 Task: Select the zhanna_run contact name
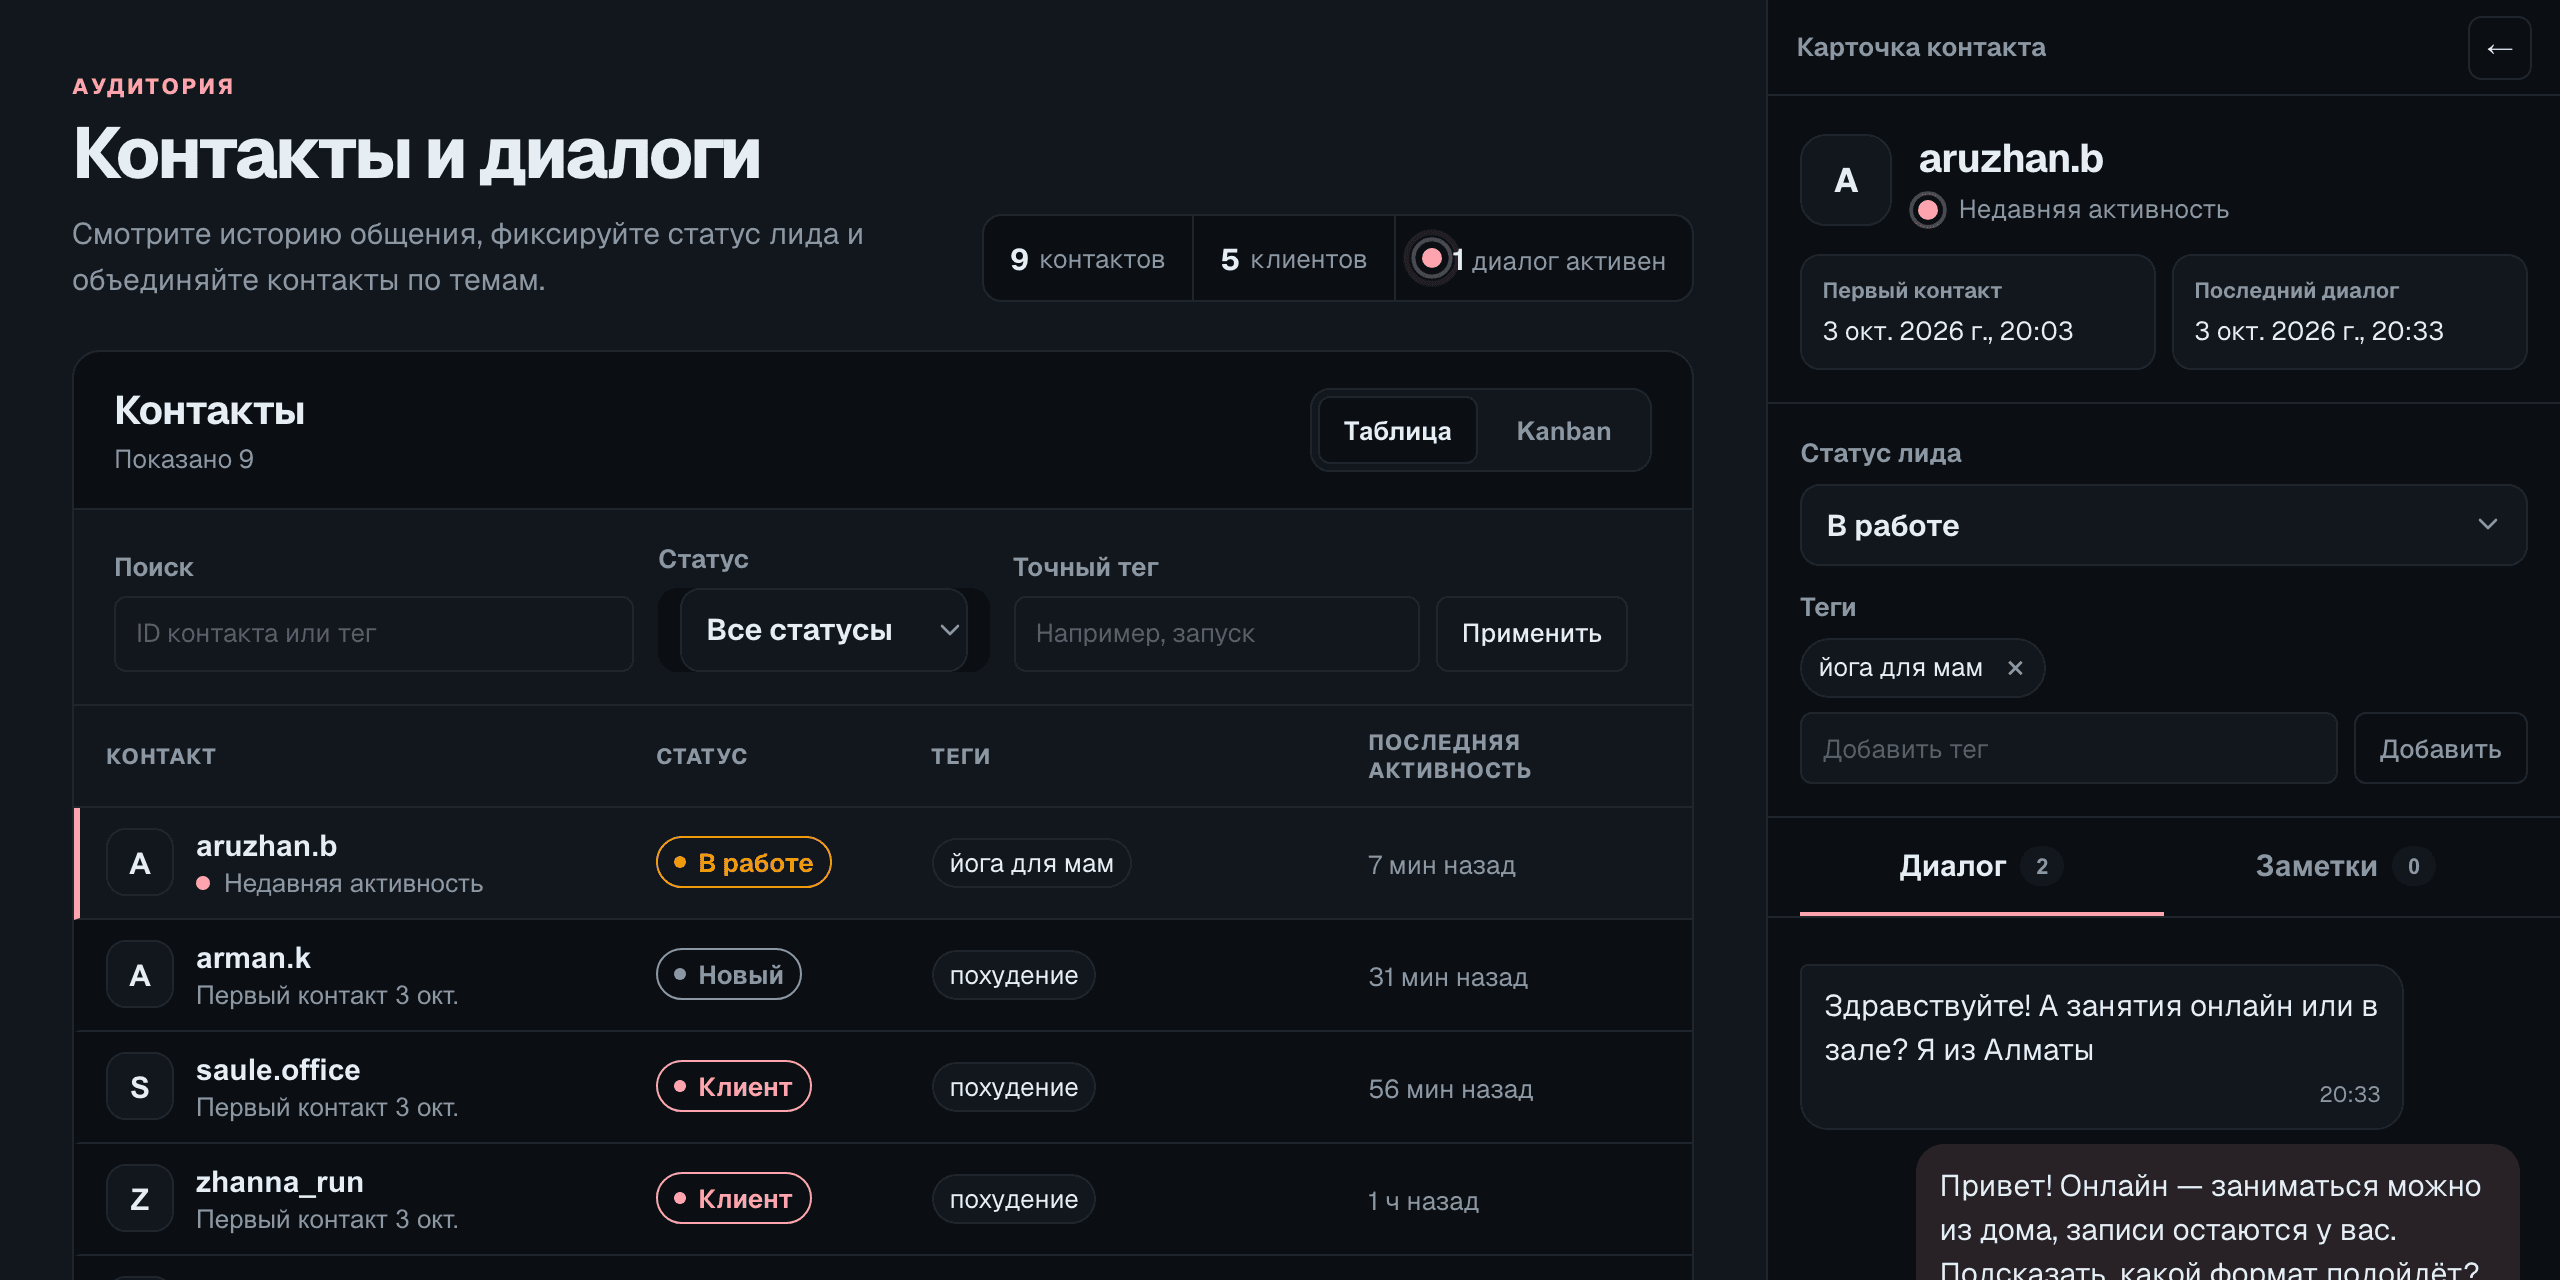click(280, 1182)
